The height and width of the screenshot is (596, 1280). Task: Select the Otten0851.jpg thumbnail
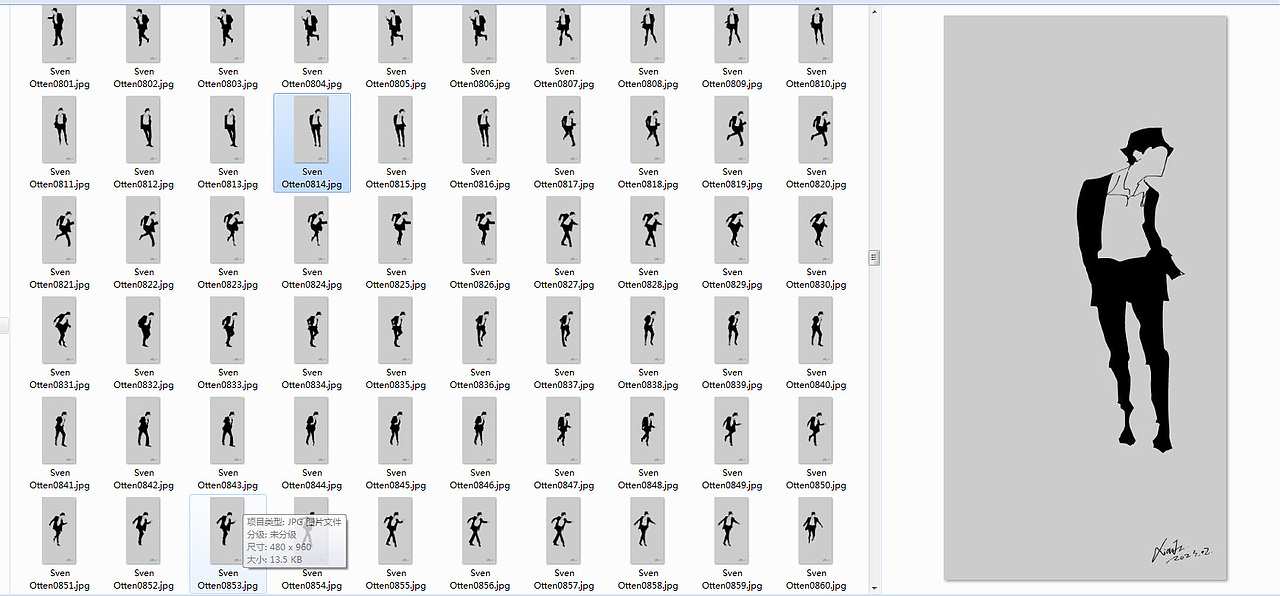[60, 531]
